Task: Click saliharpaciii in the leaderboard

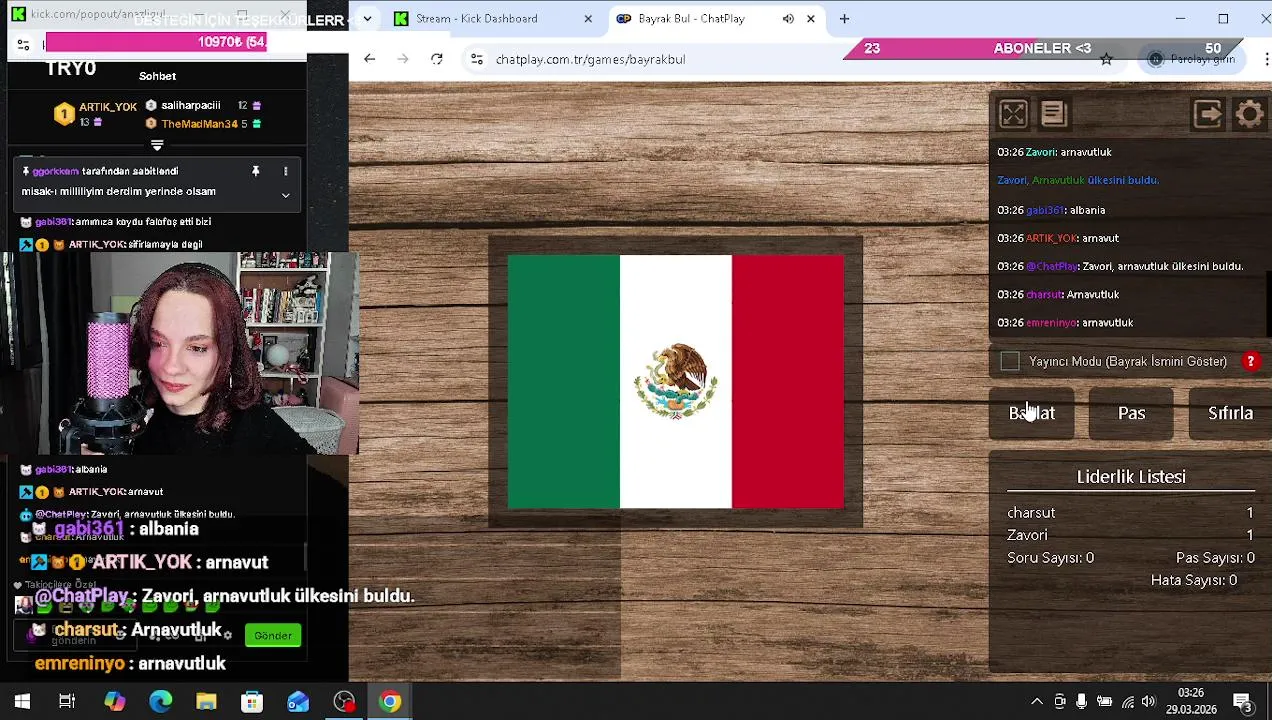Action: (190, 105)
